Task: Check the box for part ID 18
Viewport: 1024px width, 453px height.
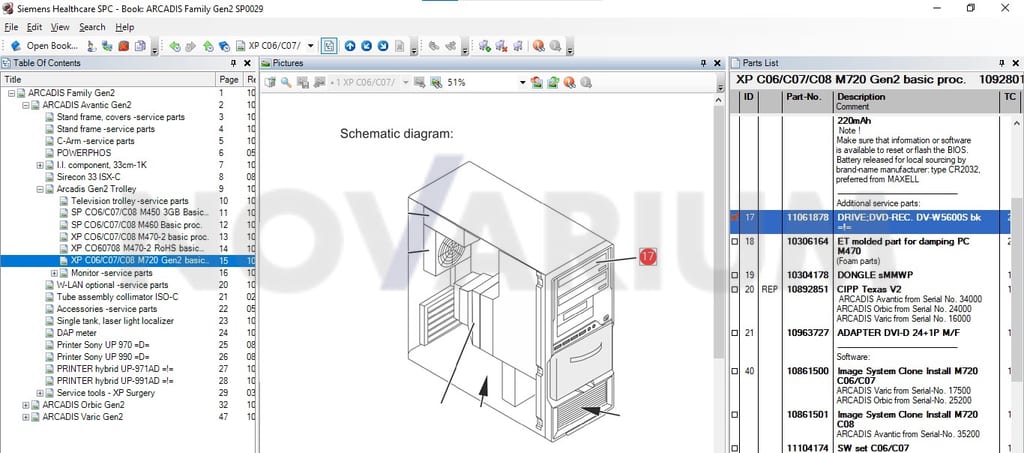Action: click(735, 242)
